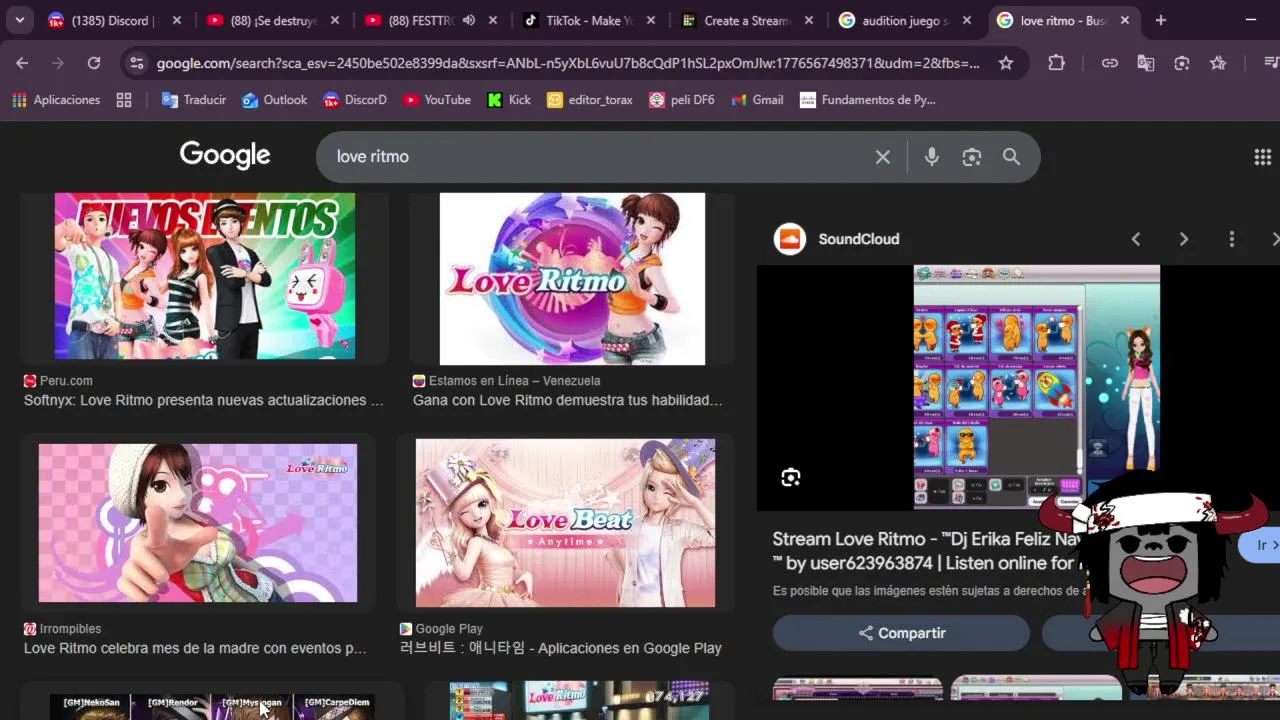The width and height of the screenshot is (1280, 720).
Task: Open the Aplicaciones apps shortcut
Action: pyautogui.click(x=56, y=100)
